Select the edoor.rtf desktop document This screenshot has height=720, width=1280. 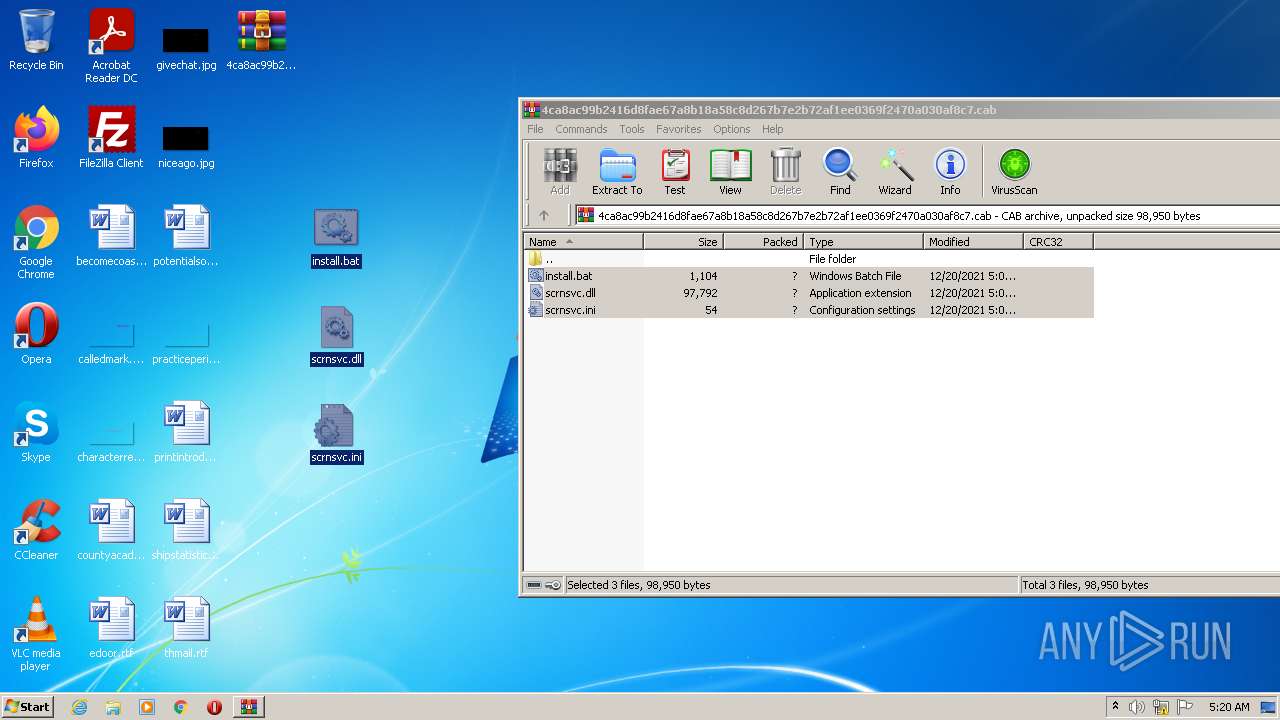coord(111,628)
